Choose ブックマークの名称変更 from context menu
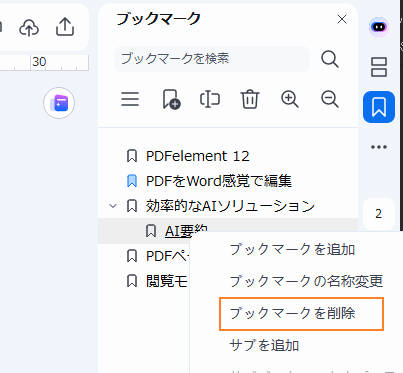 click(x=306, y=281)
